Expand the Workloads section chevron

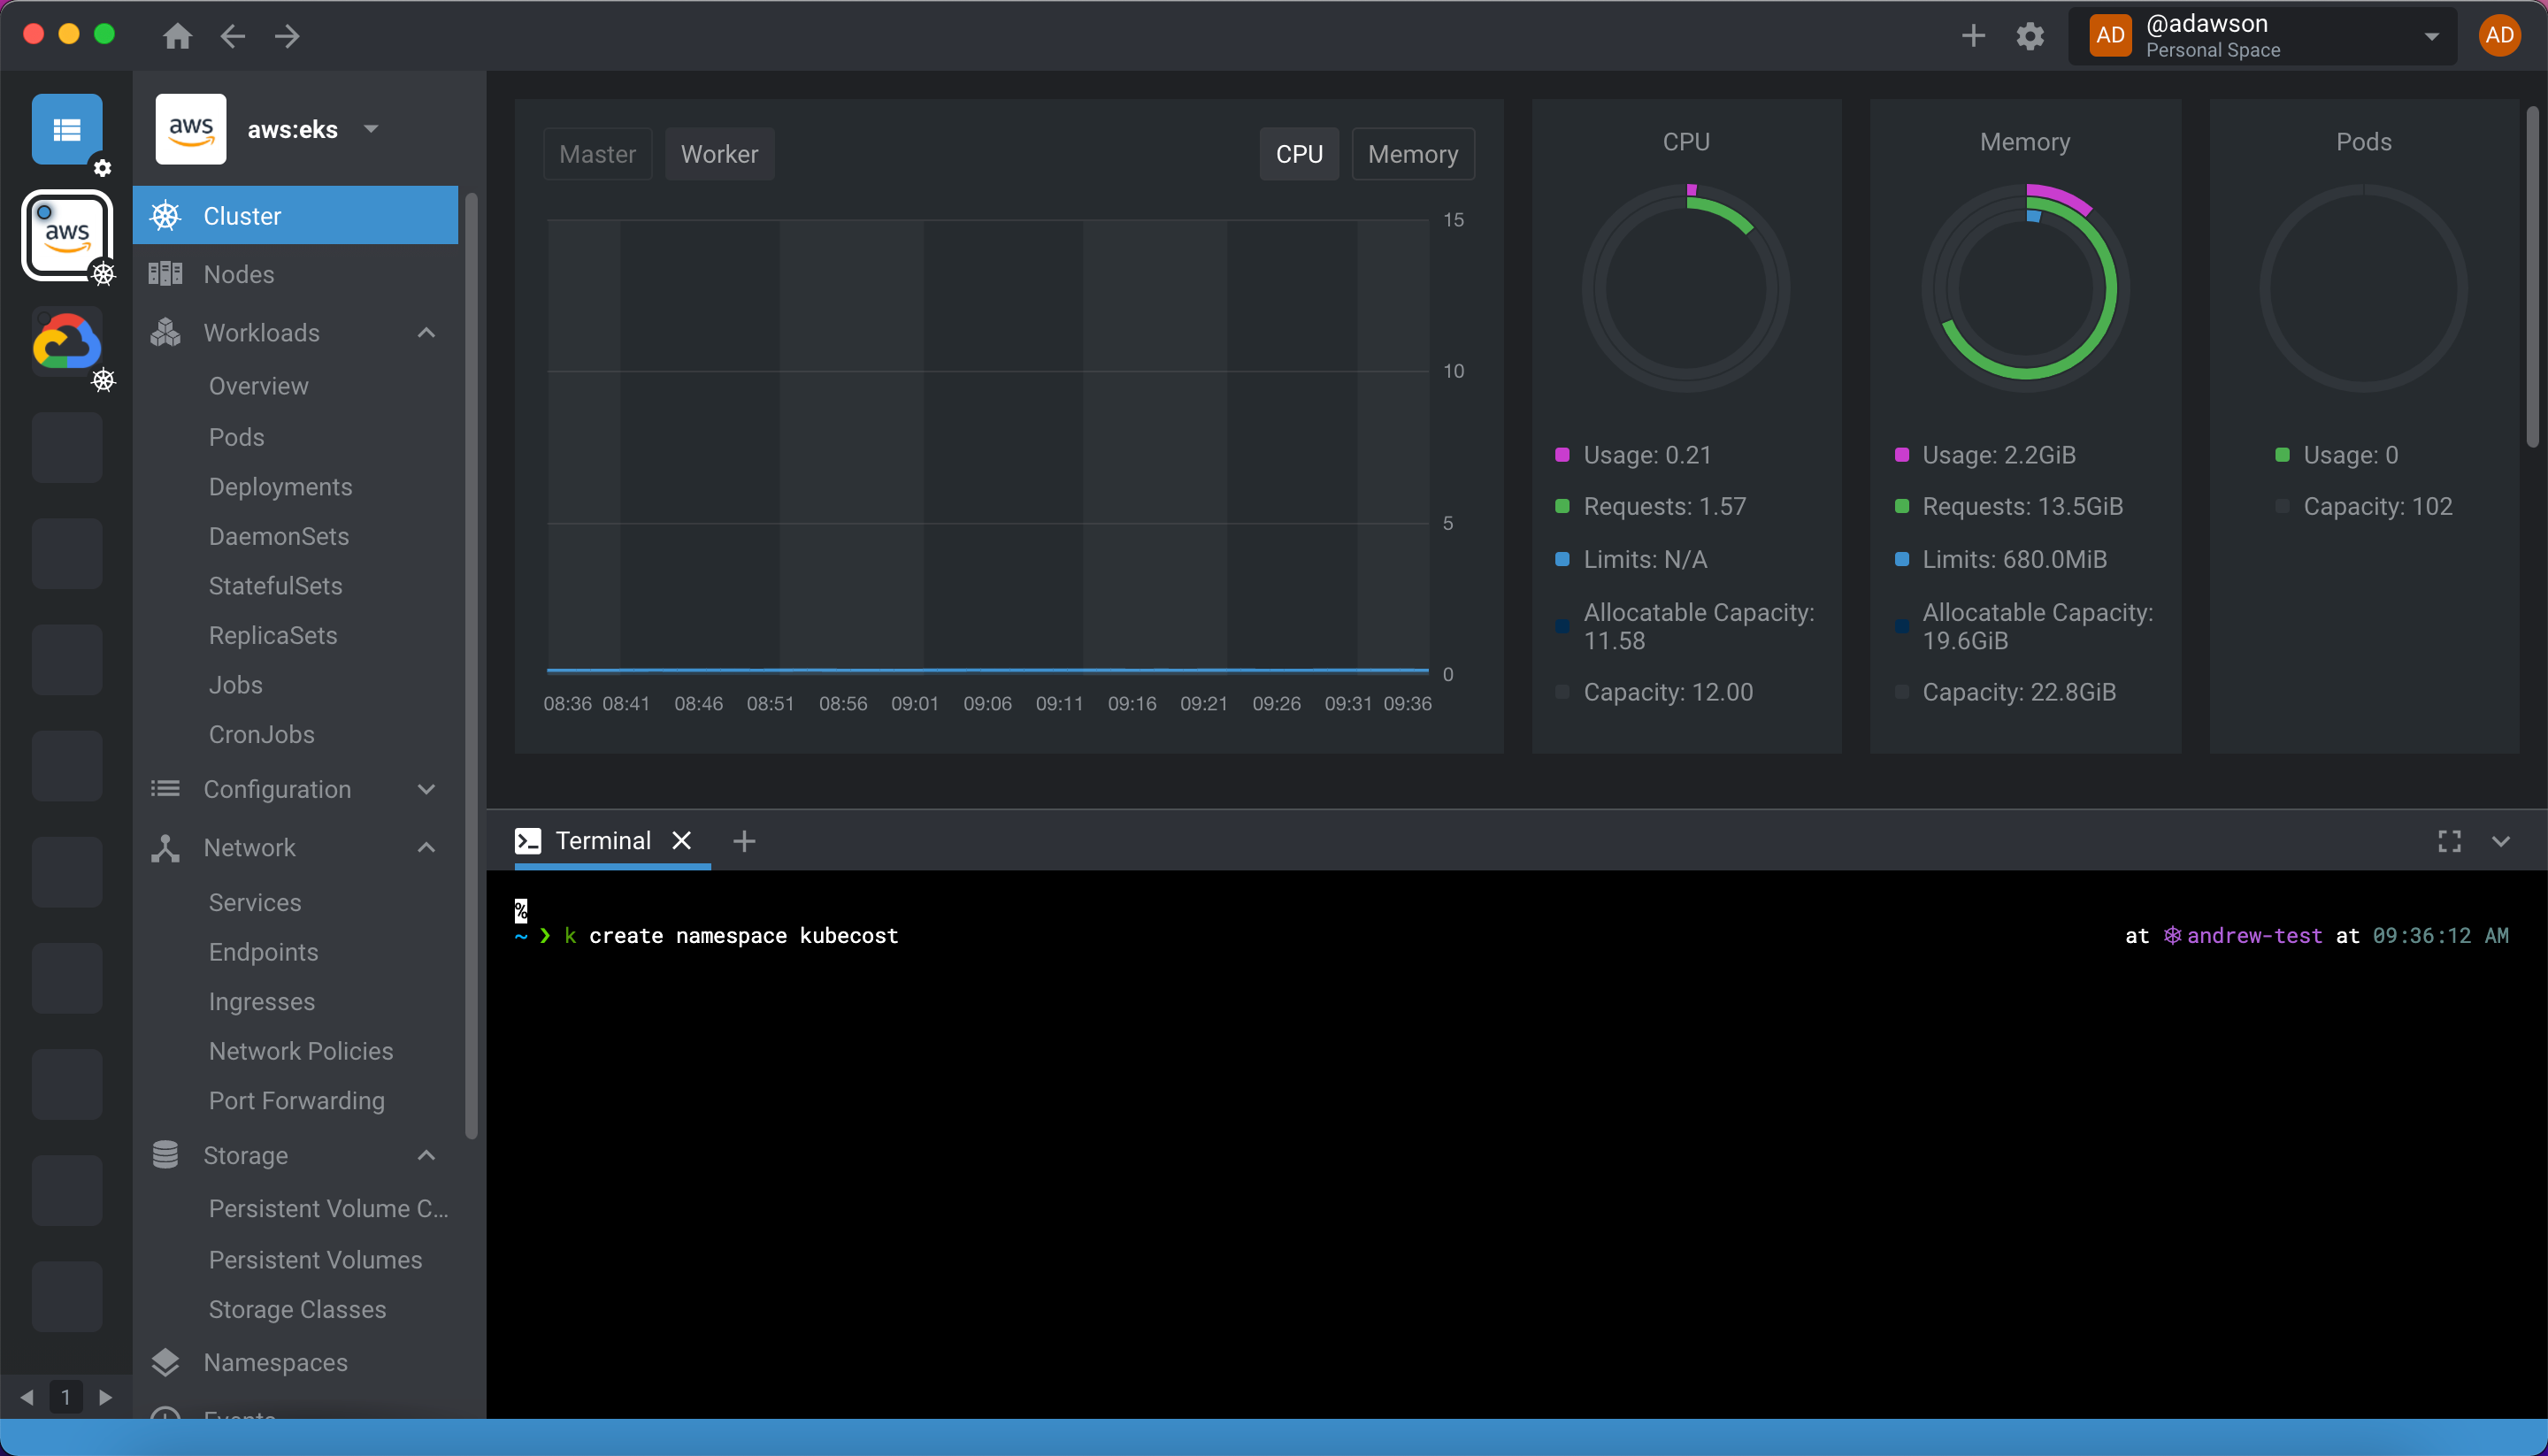pyautogui.click(x=427, y=333)
